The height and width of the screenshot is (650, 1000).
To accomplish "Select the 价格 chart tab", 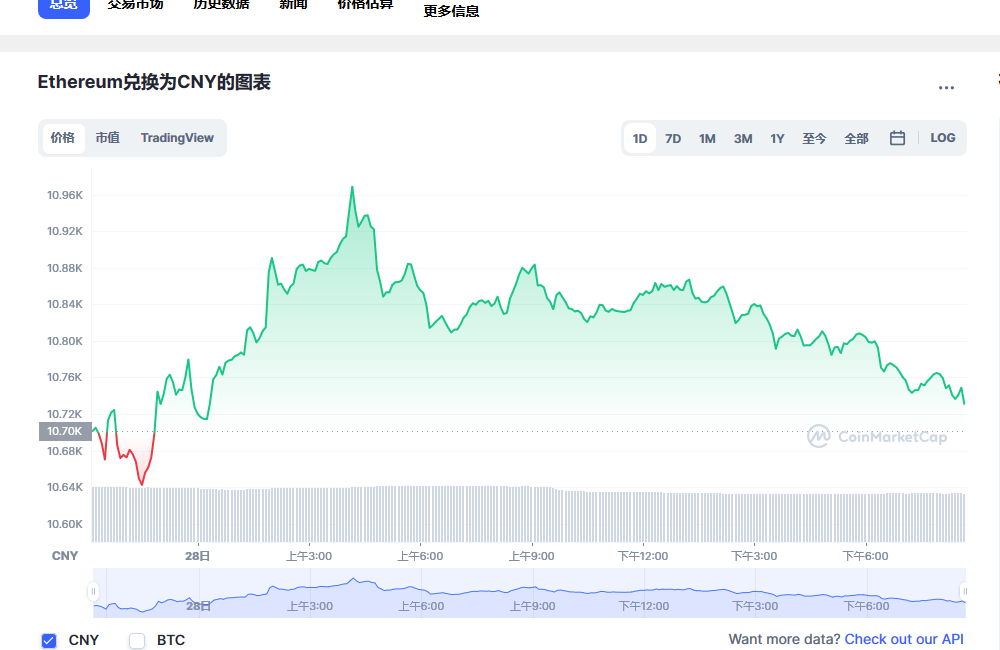I will point(62,138).
